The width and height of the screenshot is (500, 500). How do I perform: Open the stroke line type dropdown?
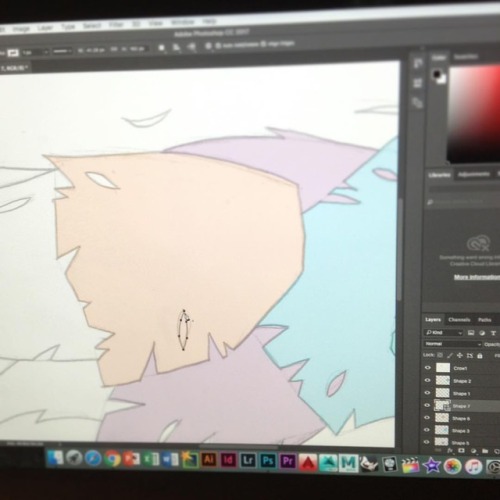click(x=62, y=51)
